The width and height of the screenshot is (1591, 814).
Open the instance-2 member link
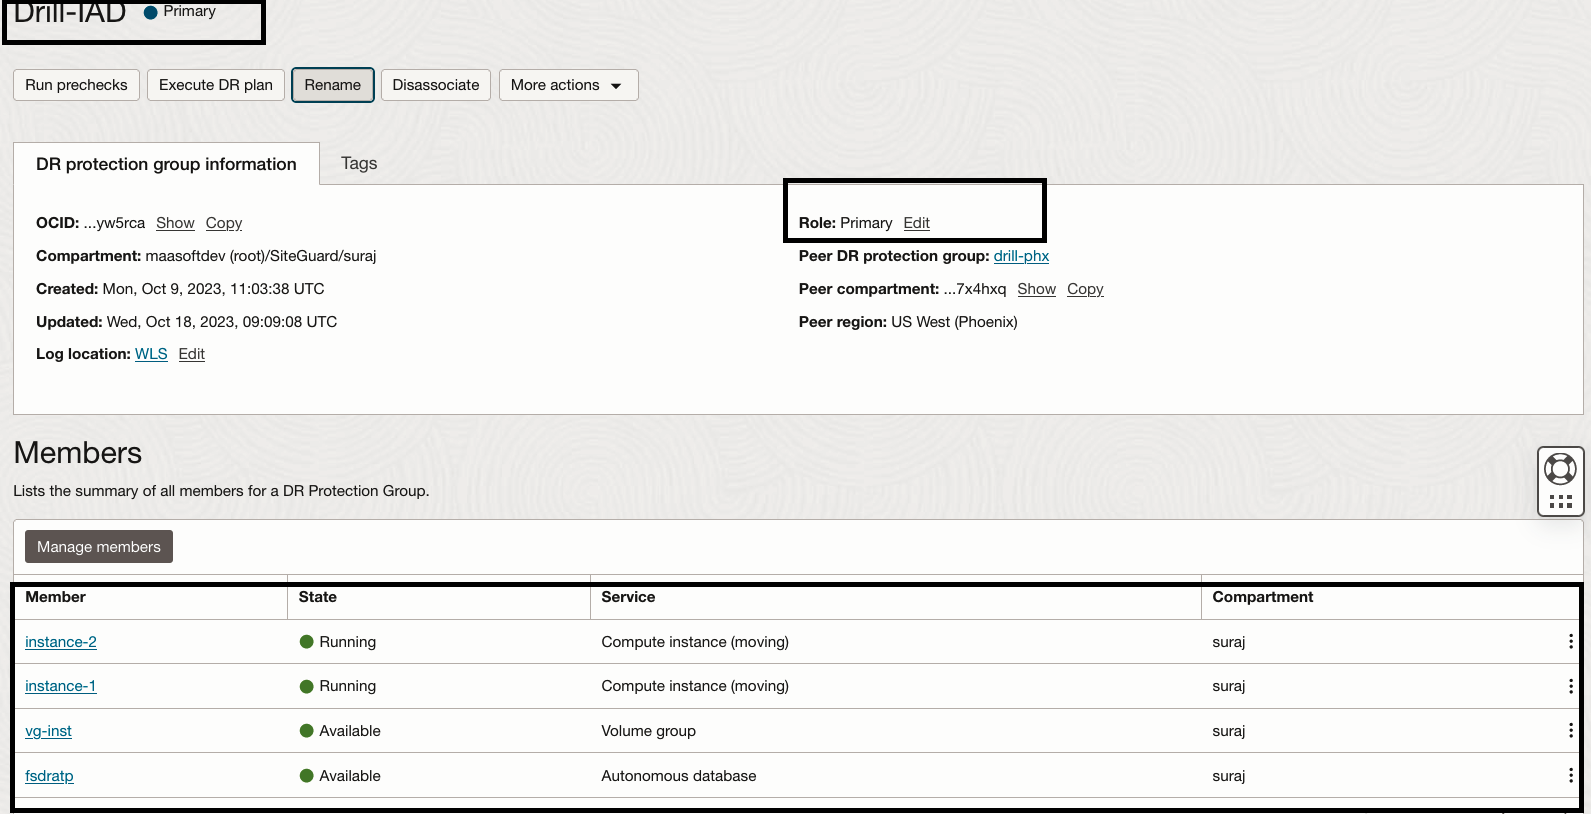(61, 642)
